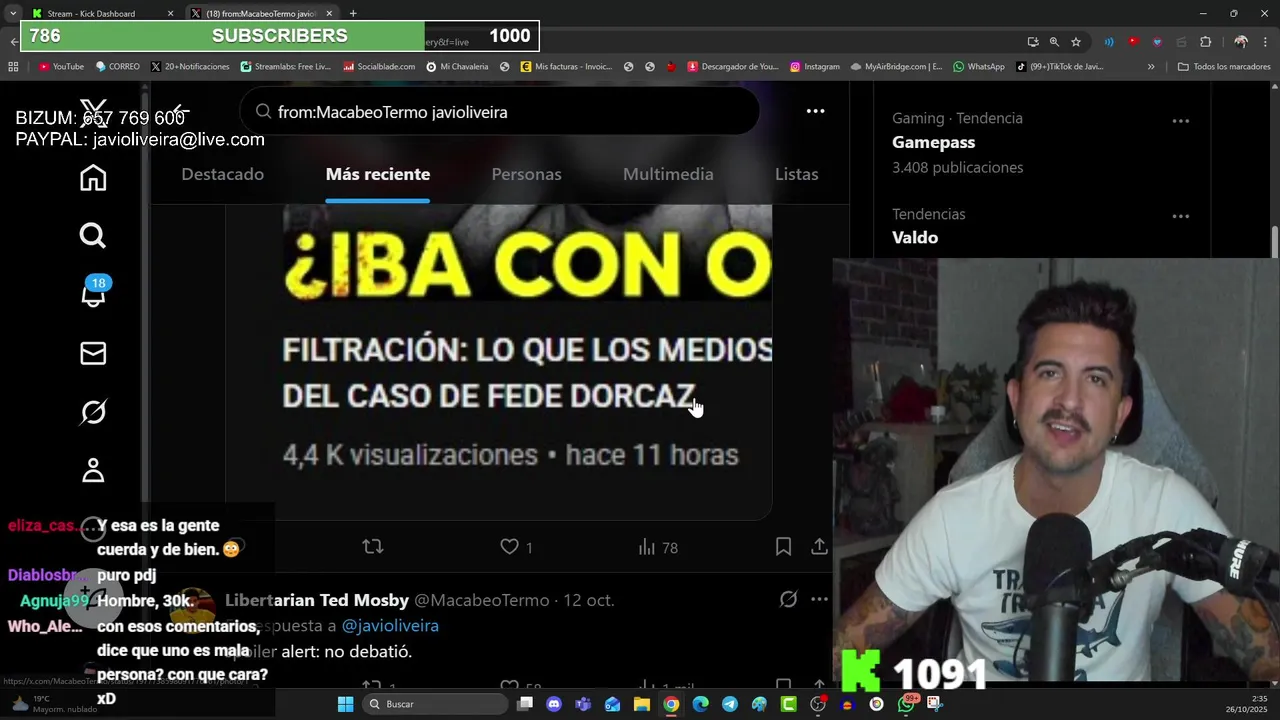Repost the Fede Dorcaz video post
This screenshot has height=720, width=1280.
coord(372,547)
